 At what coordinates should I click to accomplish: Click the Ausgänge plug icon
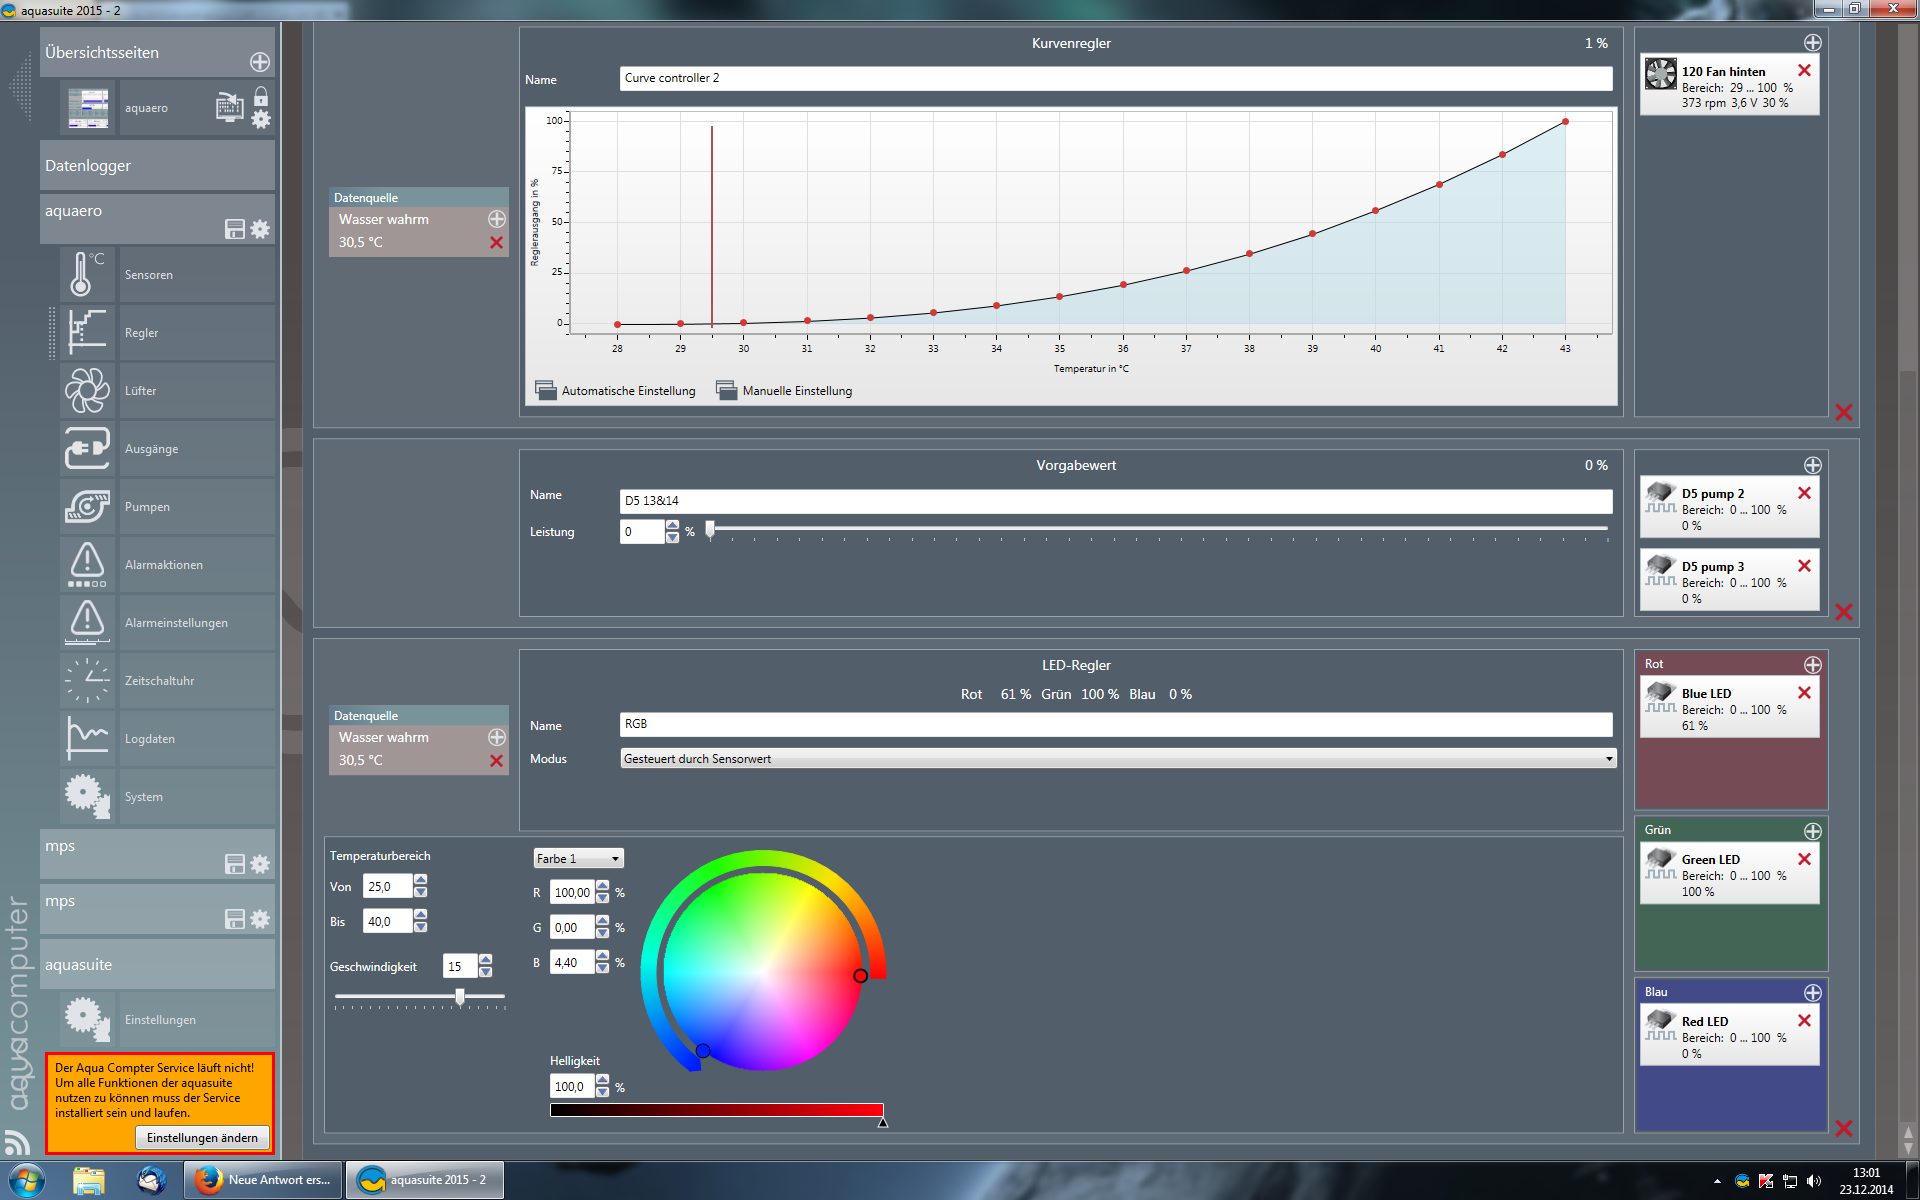click(86, 448)
